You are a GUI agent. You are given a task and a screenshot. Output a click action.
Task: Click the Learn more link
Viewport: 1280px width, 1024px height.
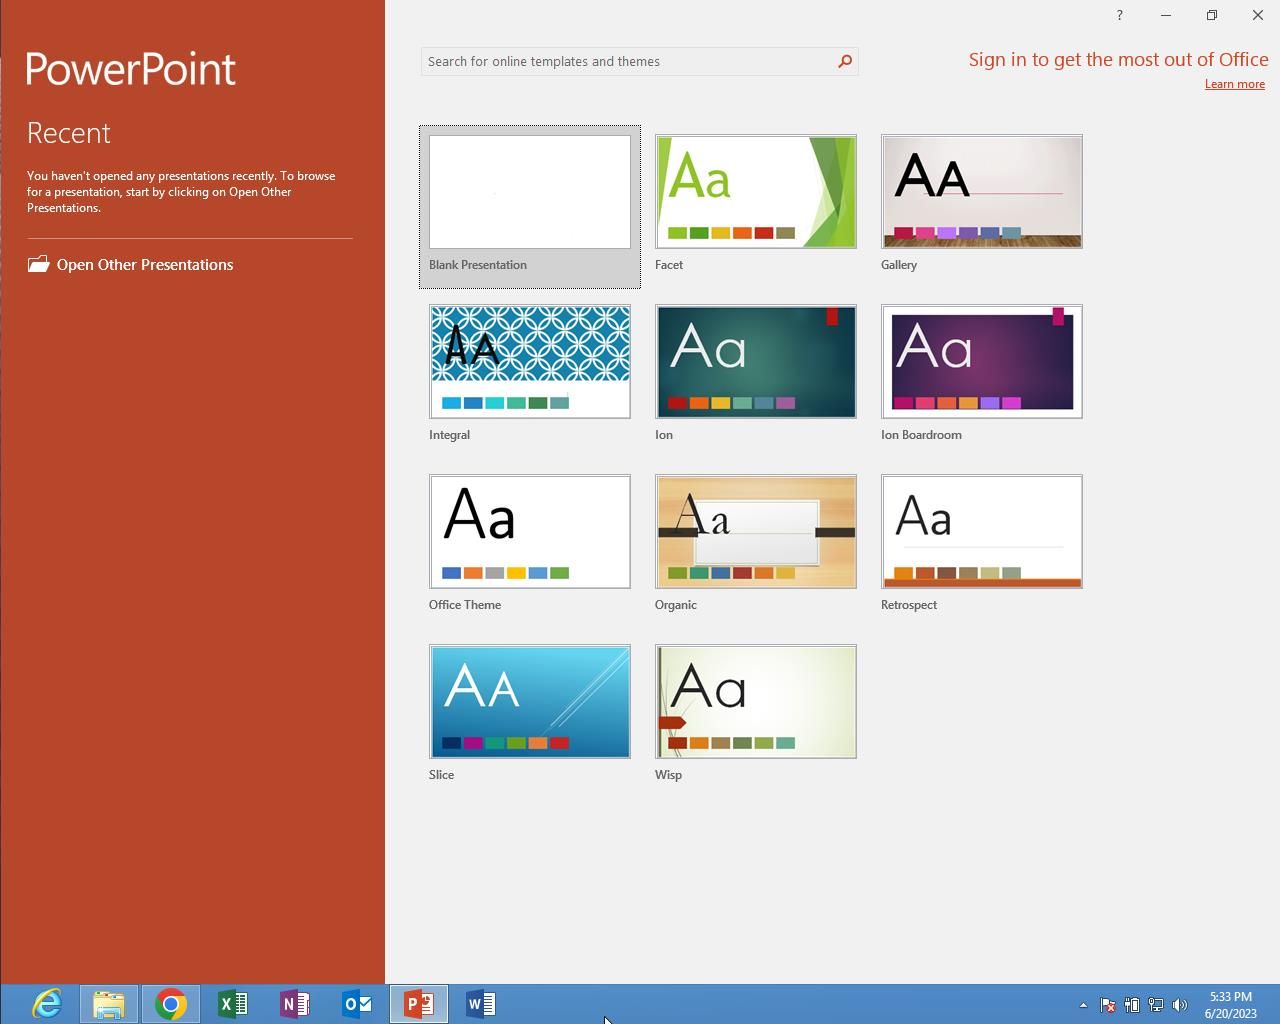(x=1234, y=84)
